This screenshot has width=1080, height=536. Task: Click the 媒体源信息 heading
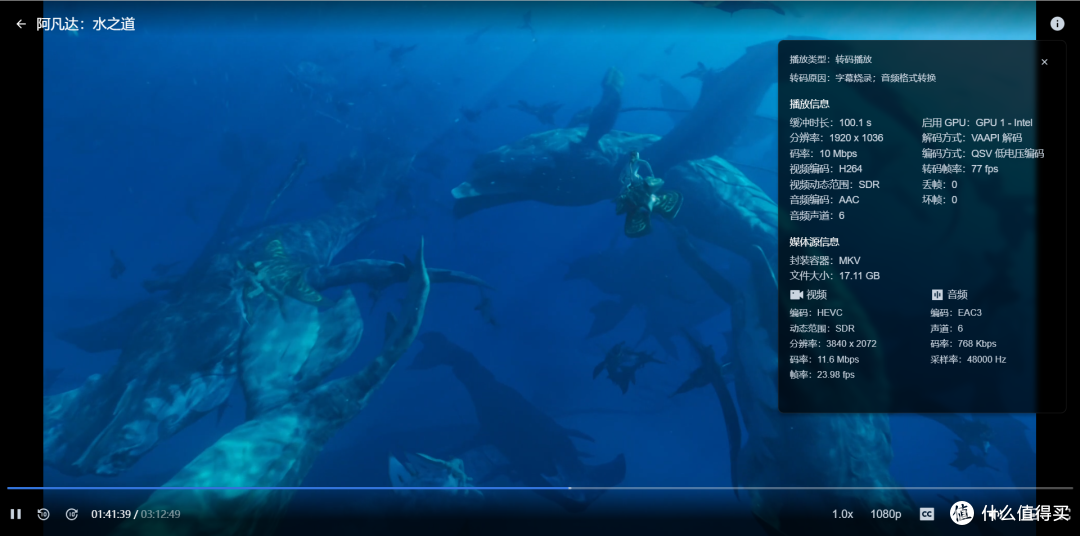(x=814, y=242)
